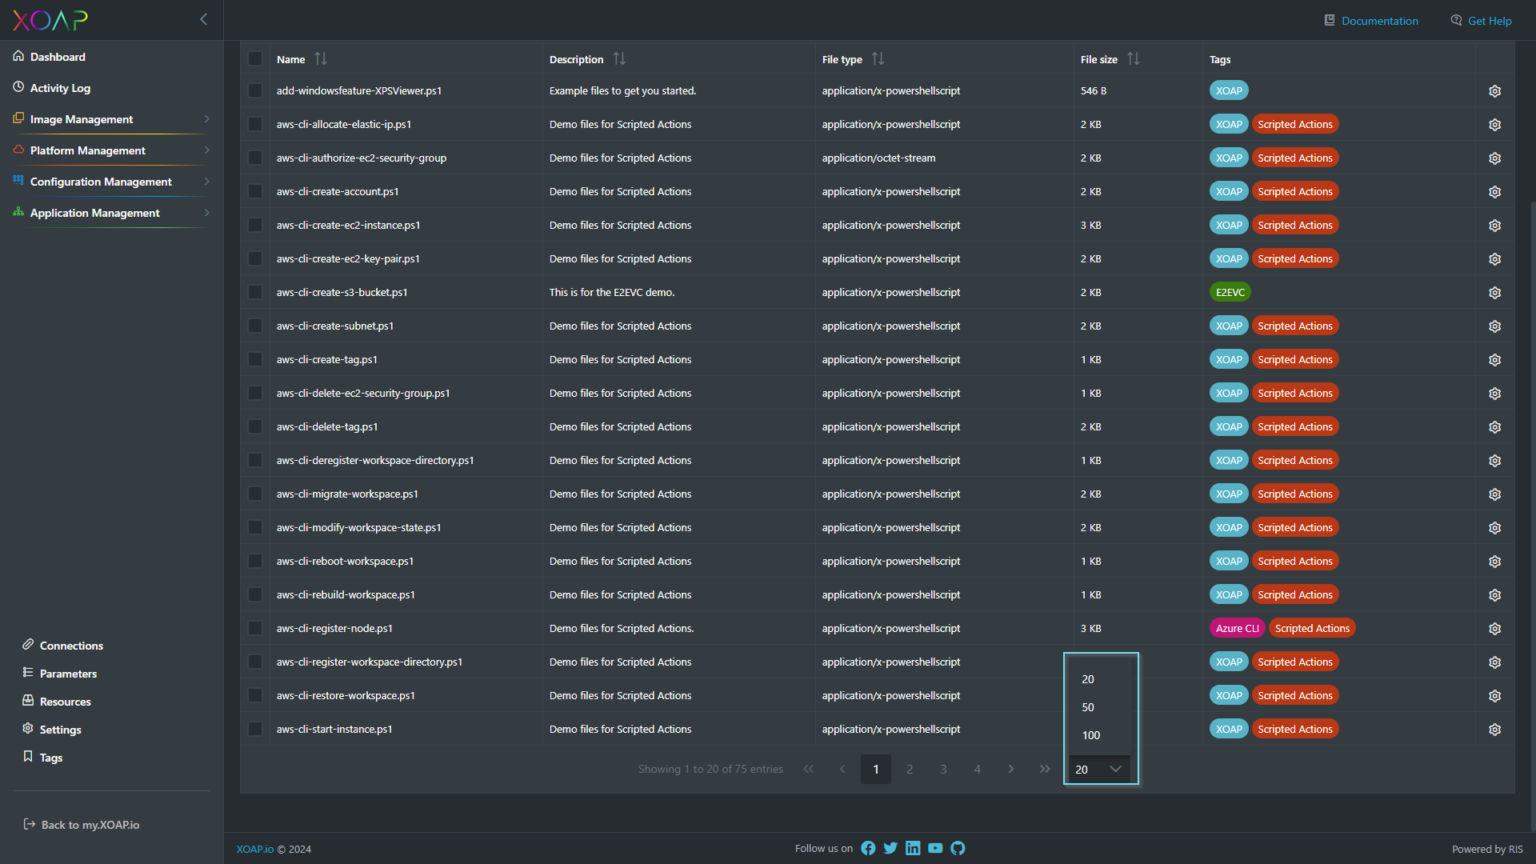Open settings gear for add-windowsfeature-XPSViewer.ps1
1536x864 pixels.
pyautogui.click(x=1494, y=90)
